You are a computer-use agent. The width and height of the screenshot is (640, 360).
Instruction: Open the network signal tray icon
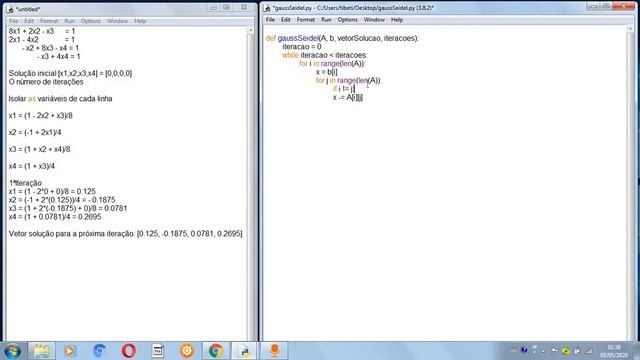click(589, 351)
